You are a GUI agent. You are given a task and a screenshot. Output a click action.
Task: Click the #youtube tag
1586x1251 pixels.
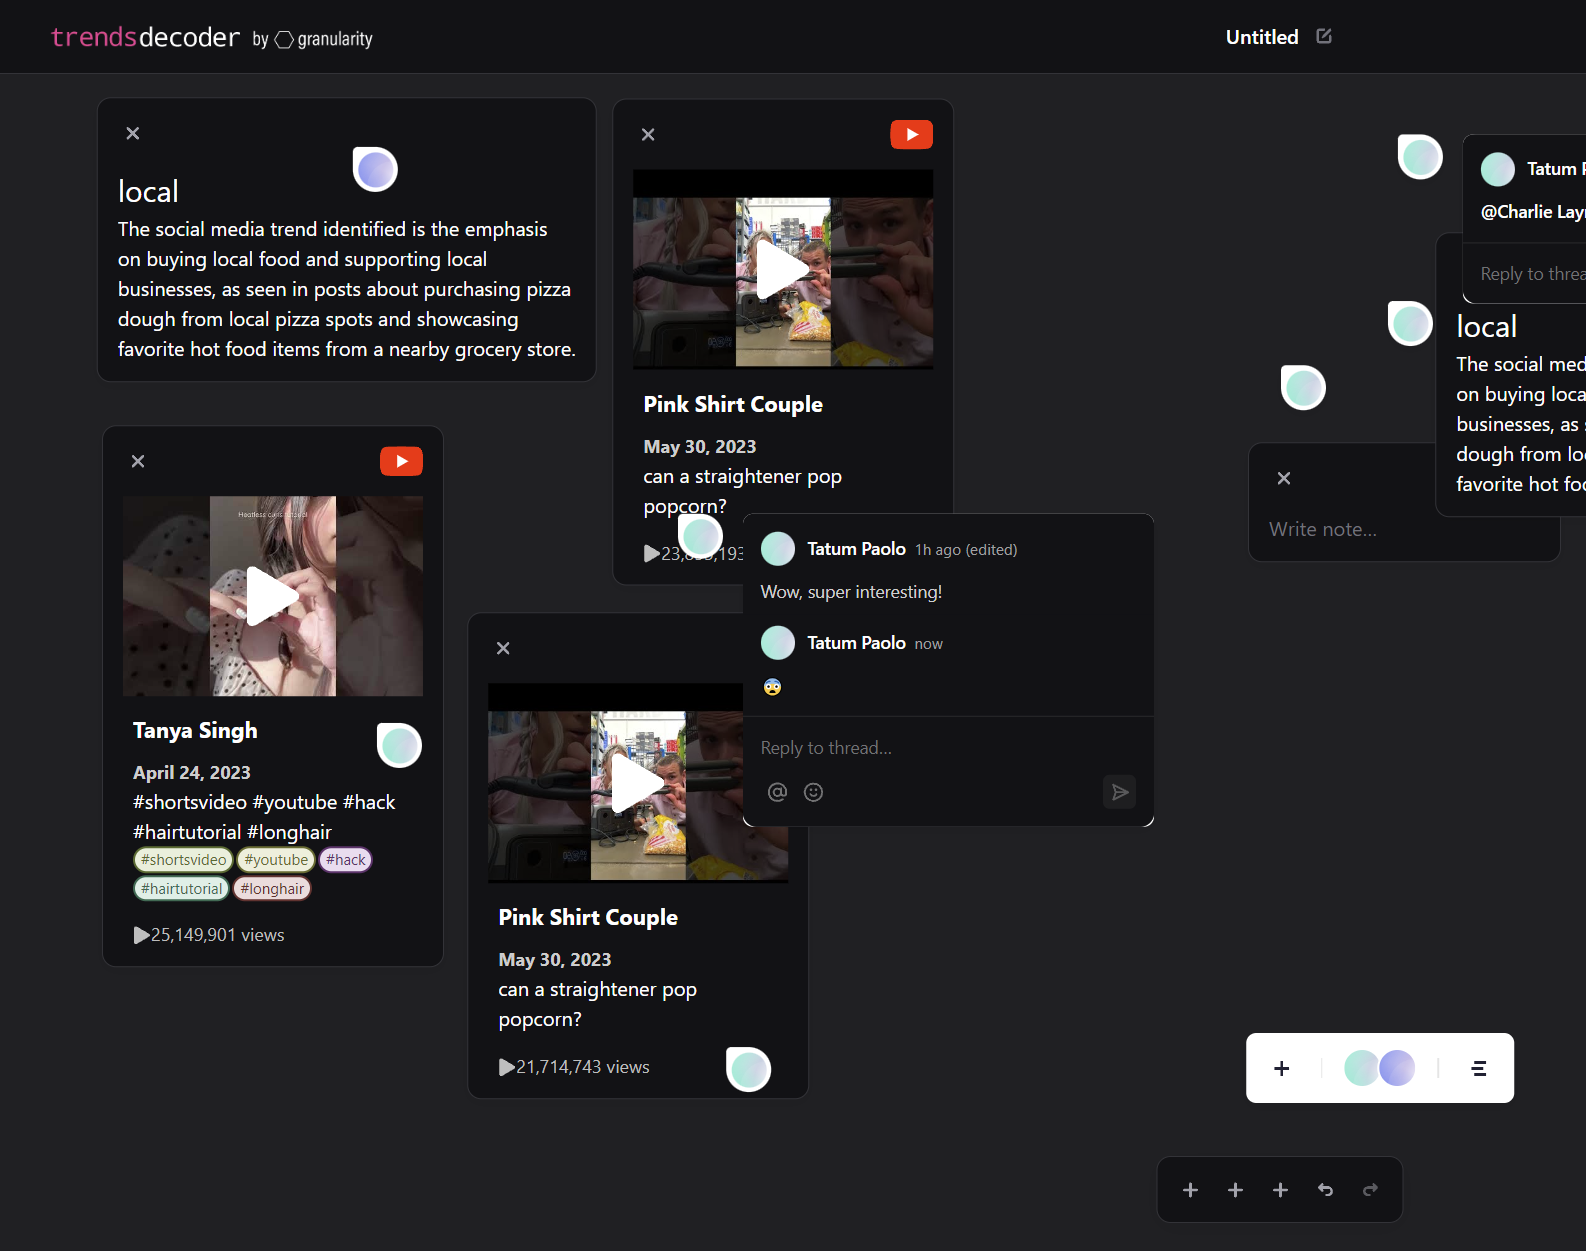coord(276,860)
